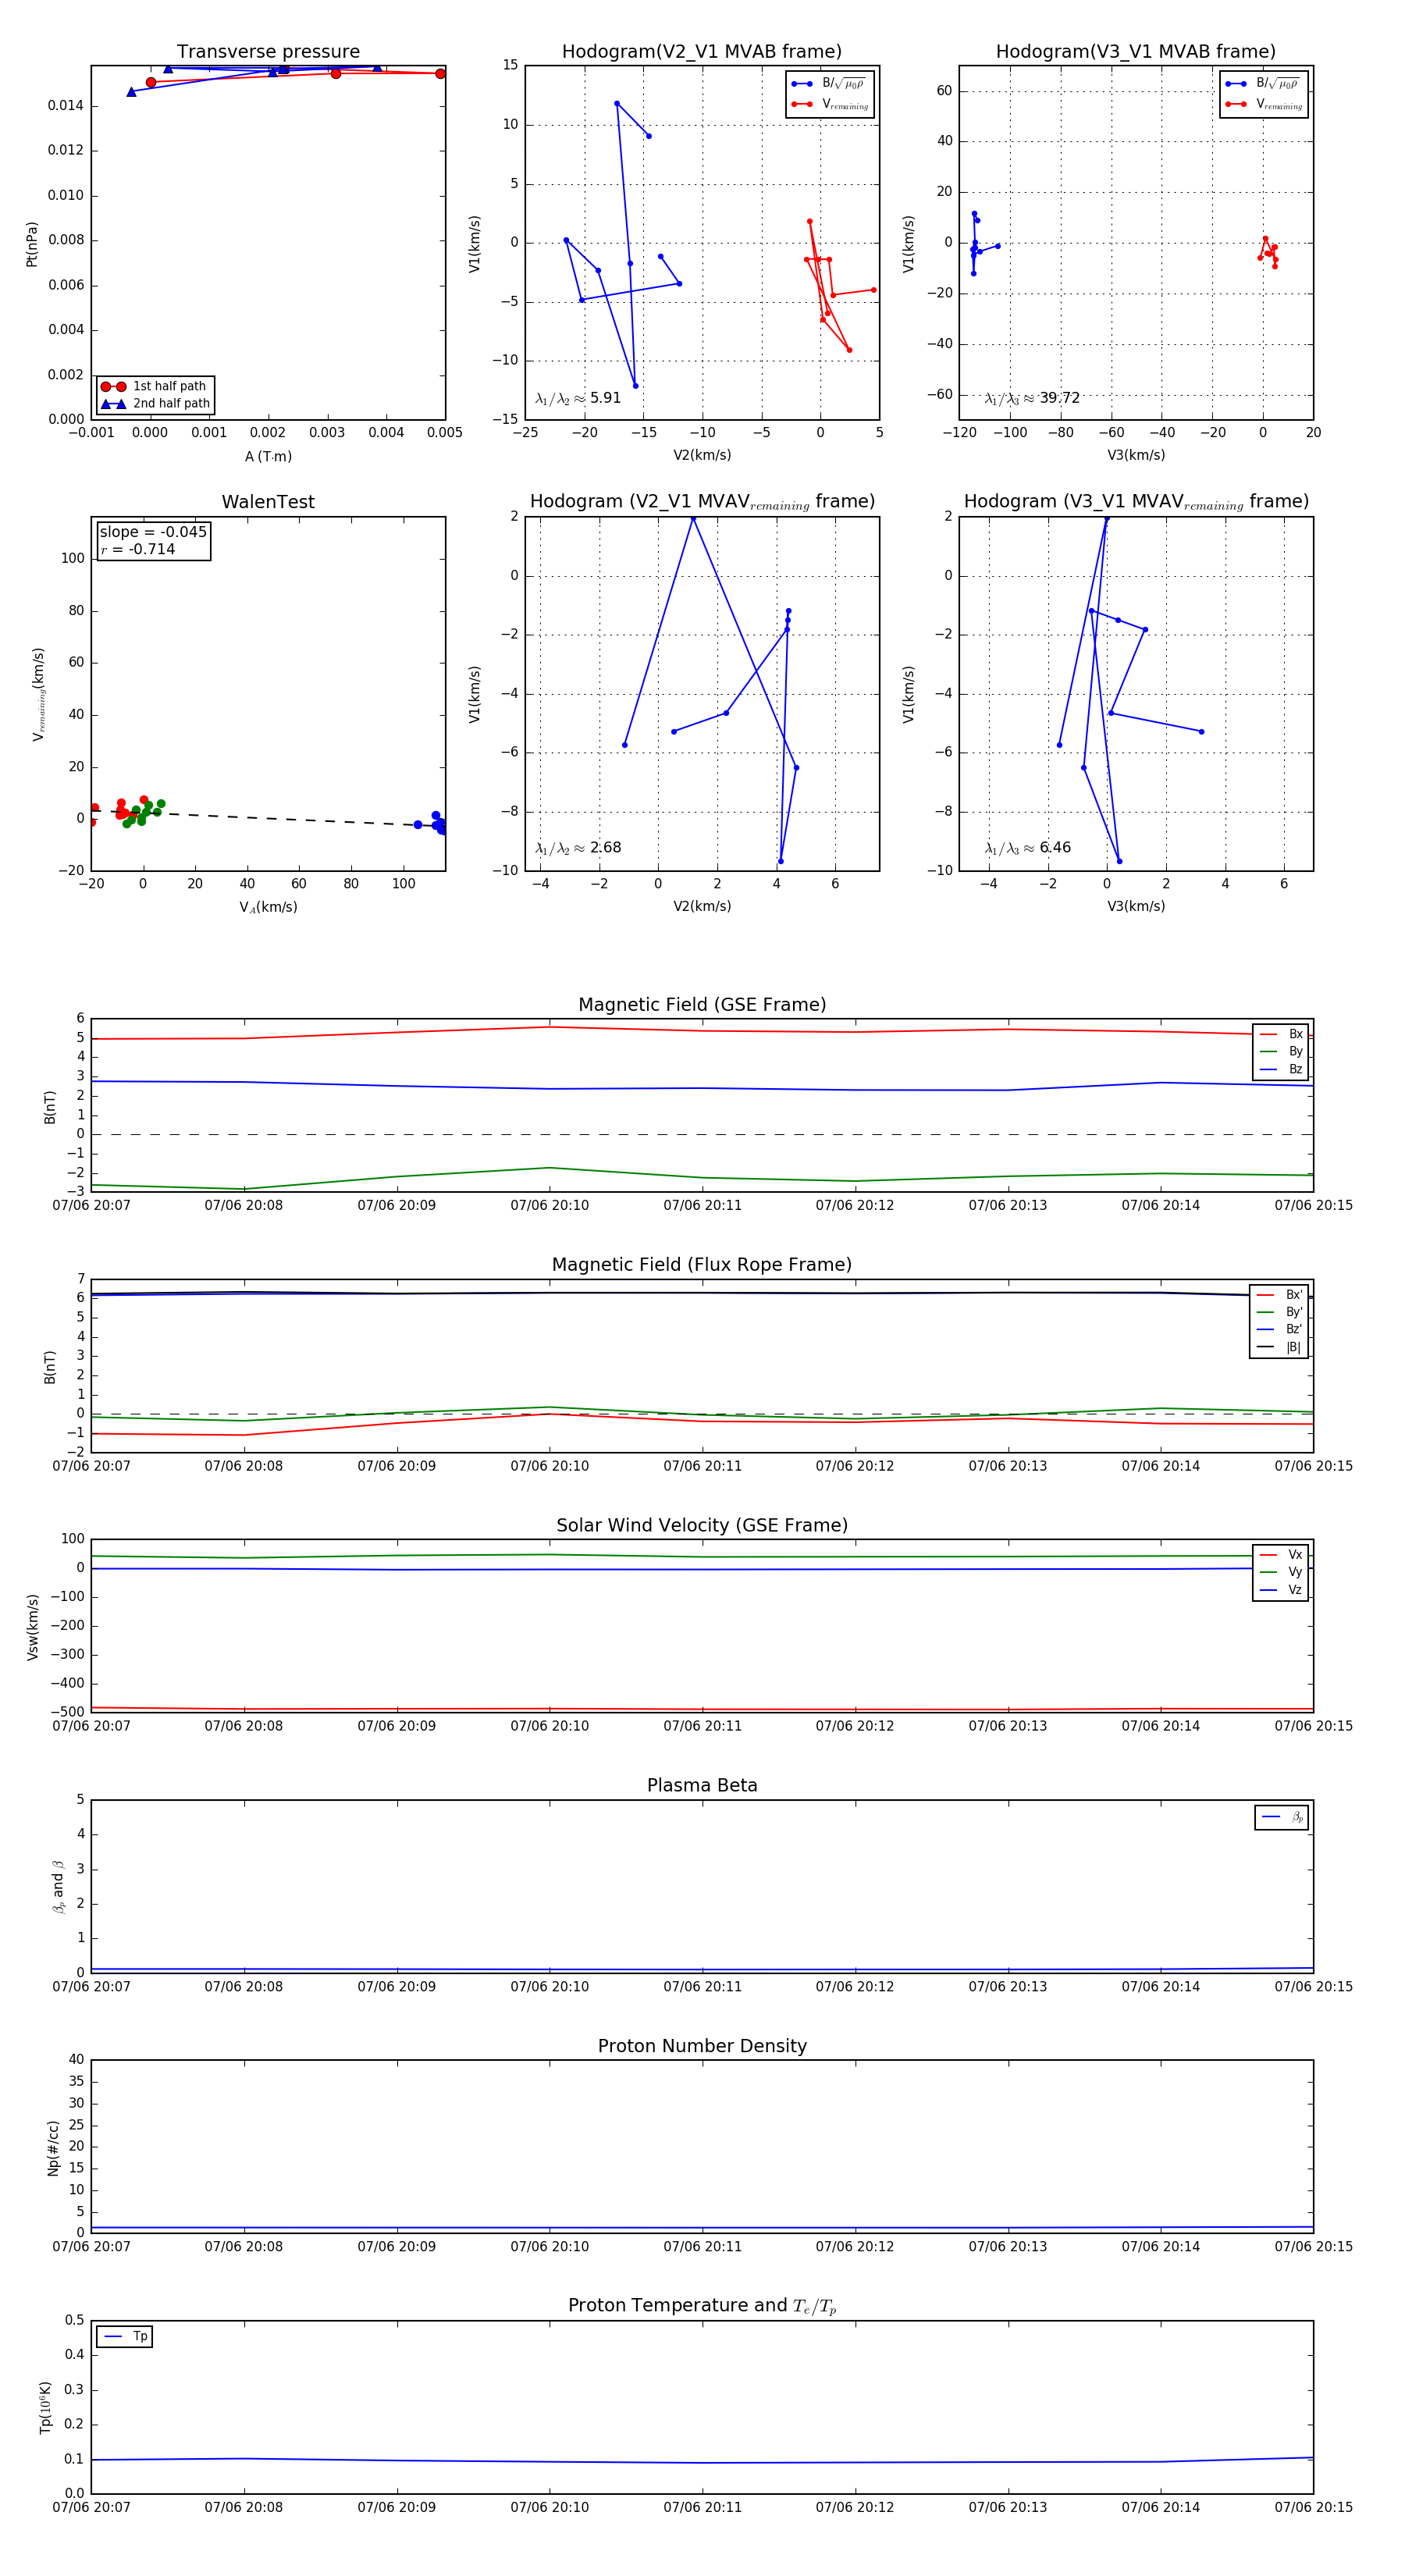Select the 'Pt(nPa)' y-axis label
Screen dimensions: 1405x2576
click(x=32, y=243)
